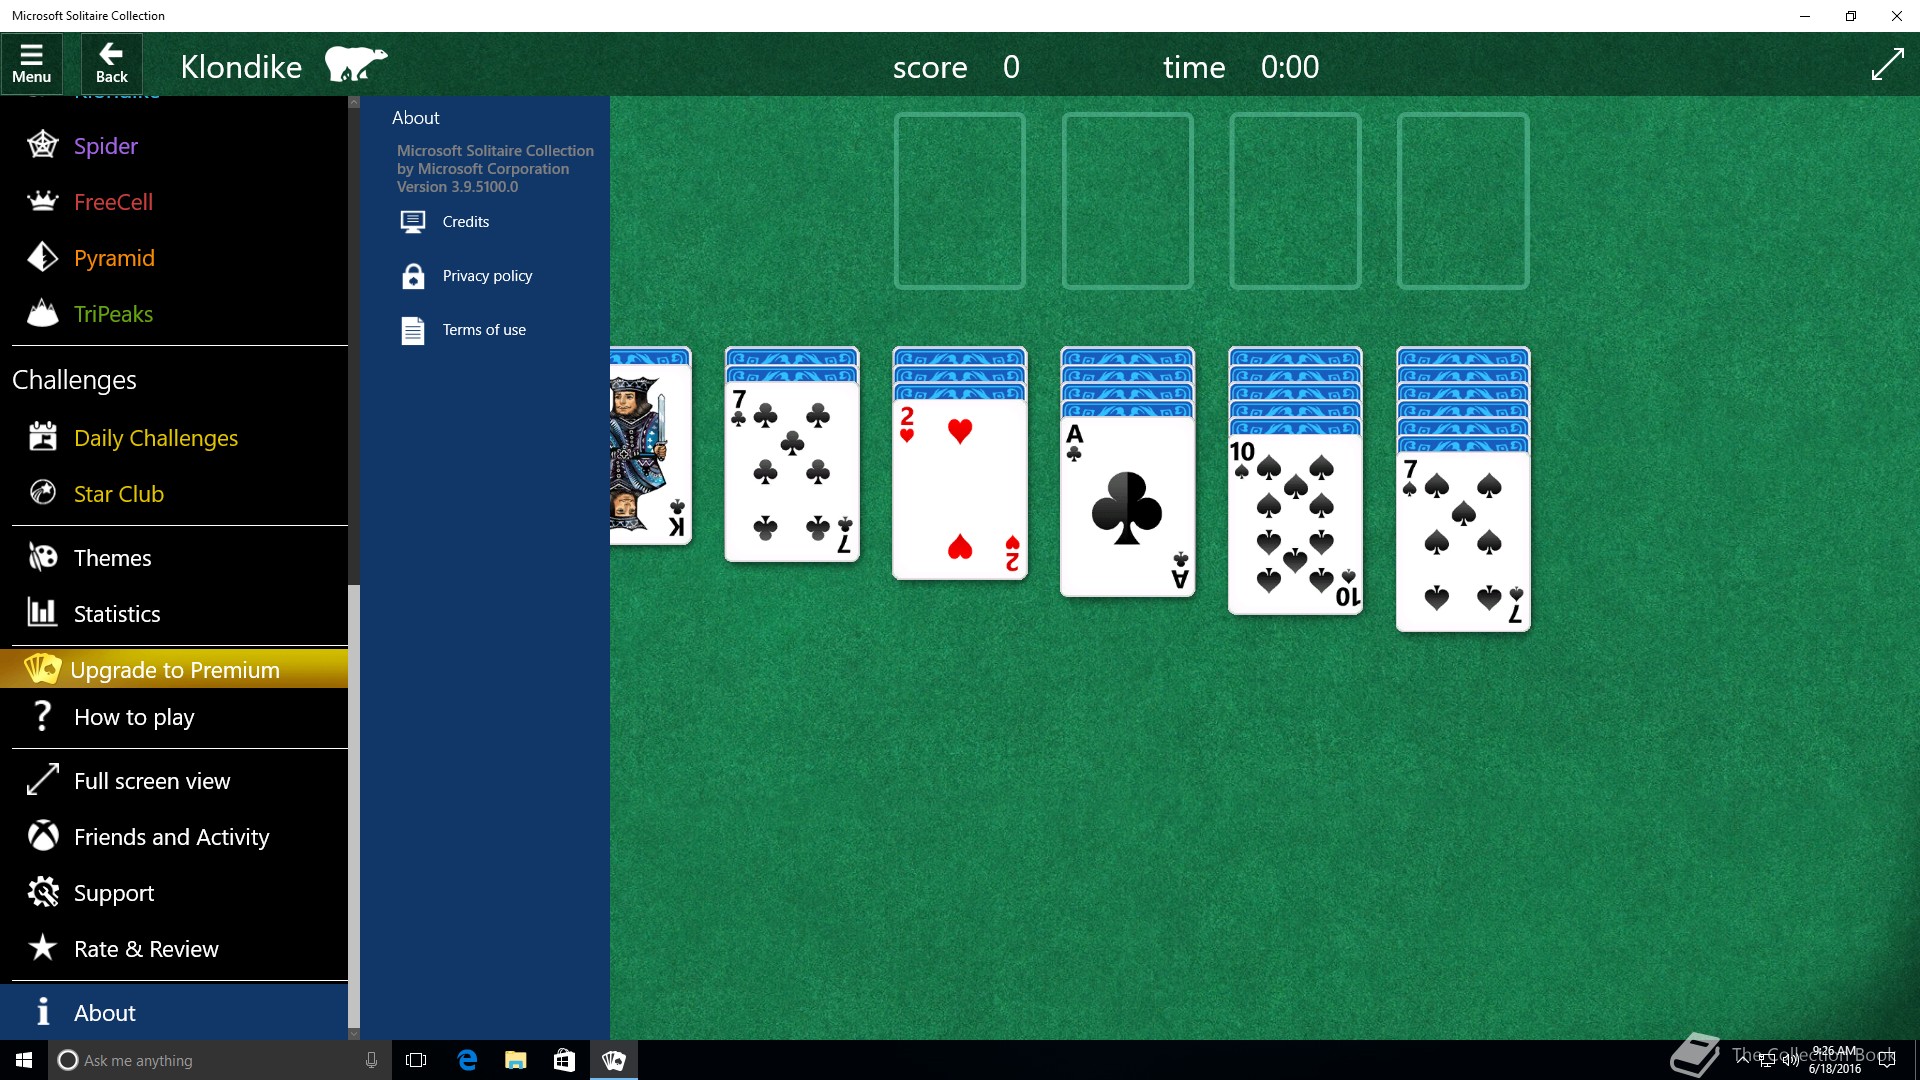
Task: Click the last empty foundation slot
Action: [x=1463, y=201]
